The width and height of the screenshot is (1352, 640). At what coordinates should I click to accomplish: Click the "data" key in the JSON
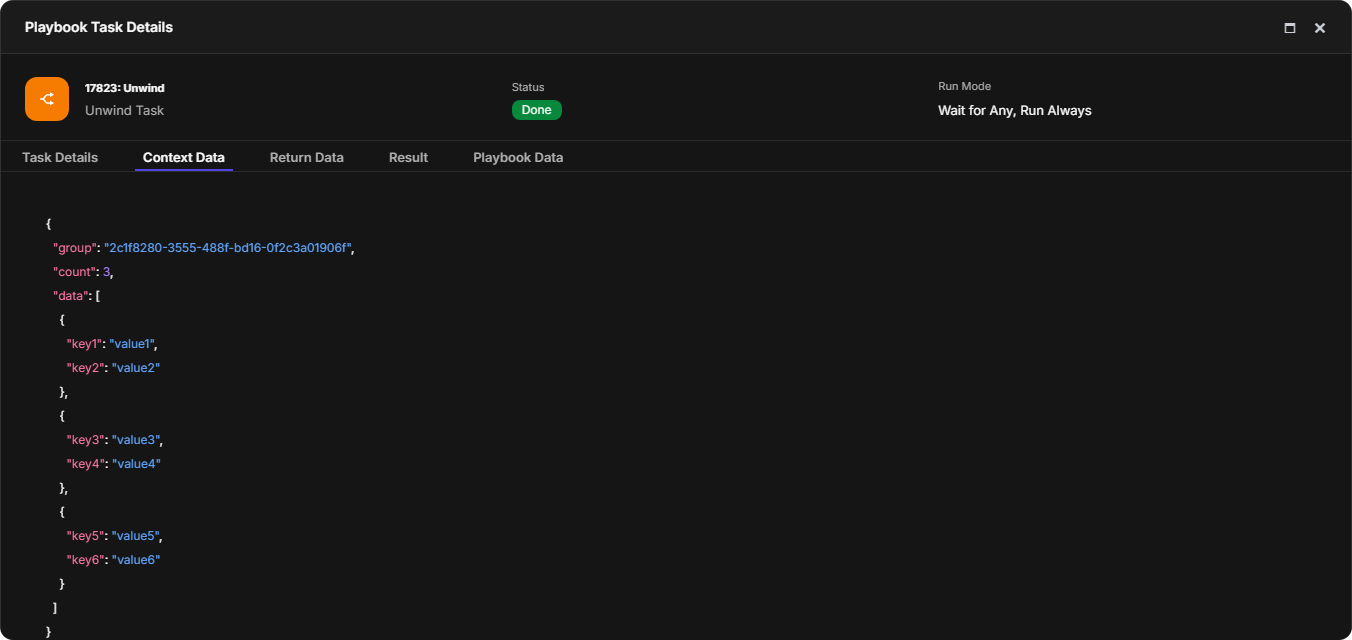click(71, 295)
